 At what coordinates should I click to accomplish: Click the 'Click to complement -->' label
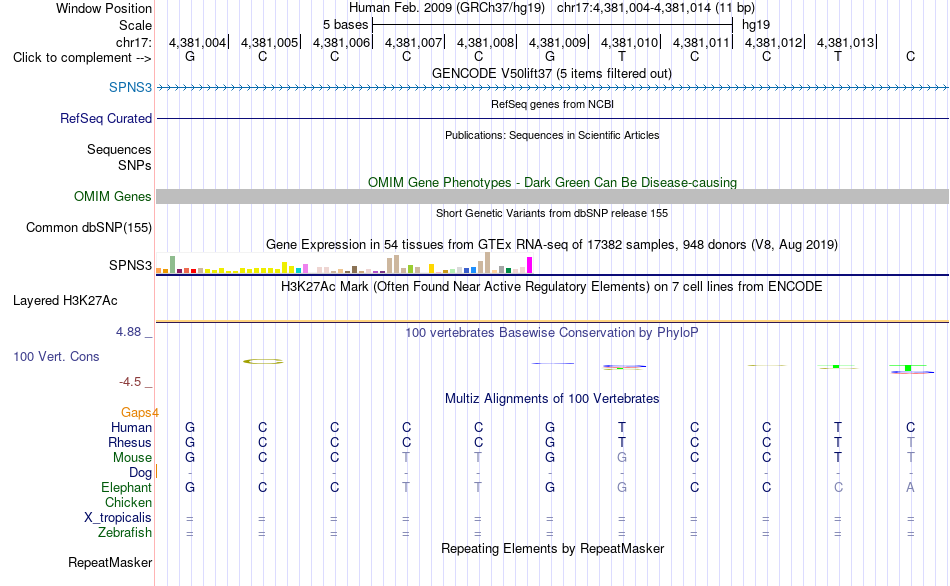(x=82, y=58)
